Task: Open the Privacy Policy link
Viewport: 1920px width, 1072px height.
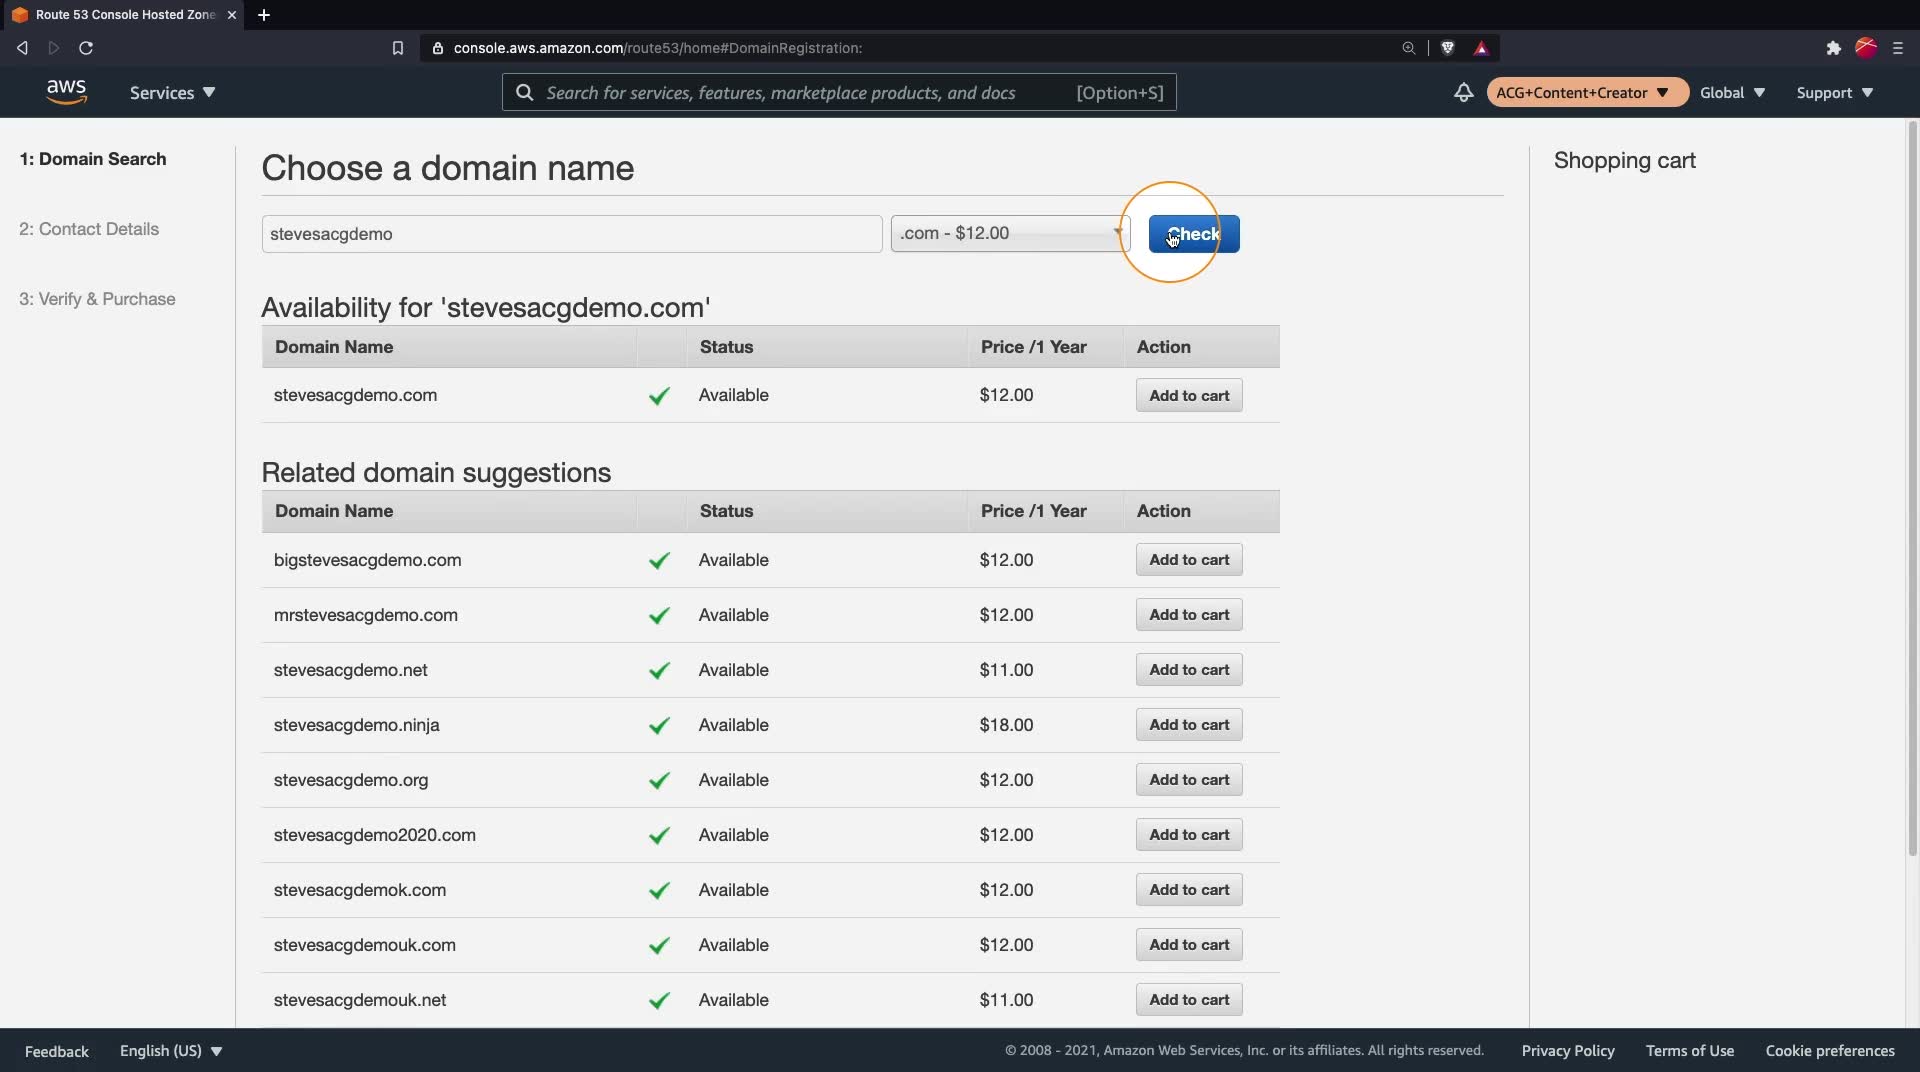Action: 1568,1050
